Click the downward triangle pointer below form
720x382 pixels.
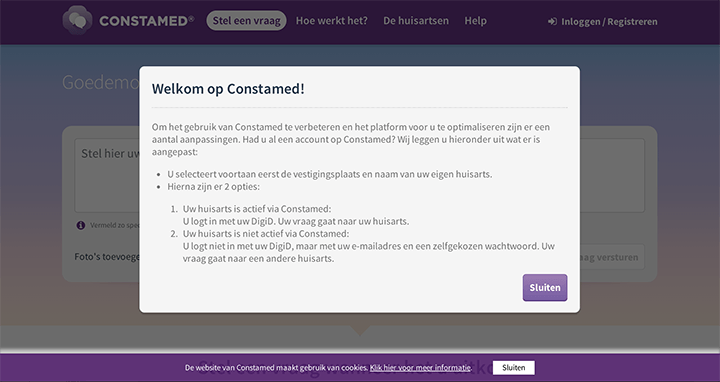coord(360,331)
